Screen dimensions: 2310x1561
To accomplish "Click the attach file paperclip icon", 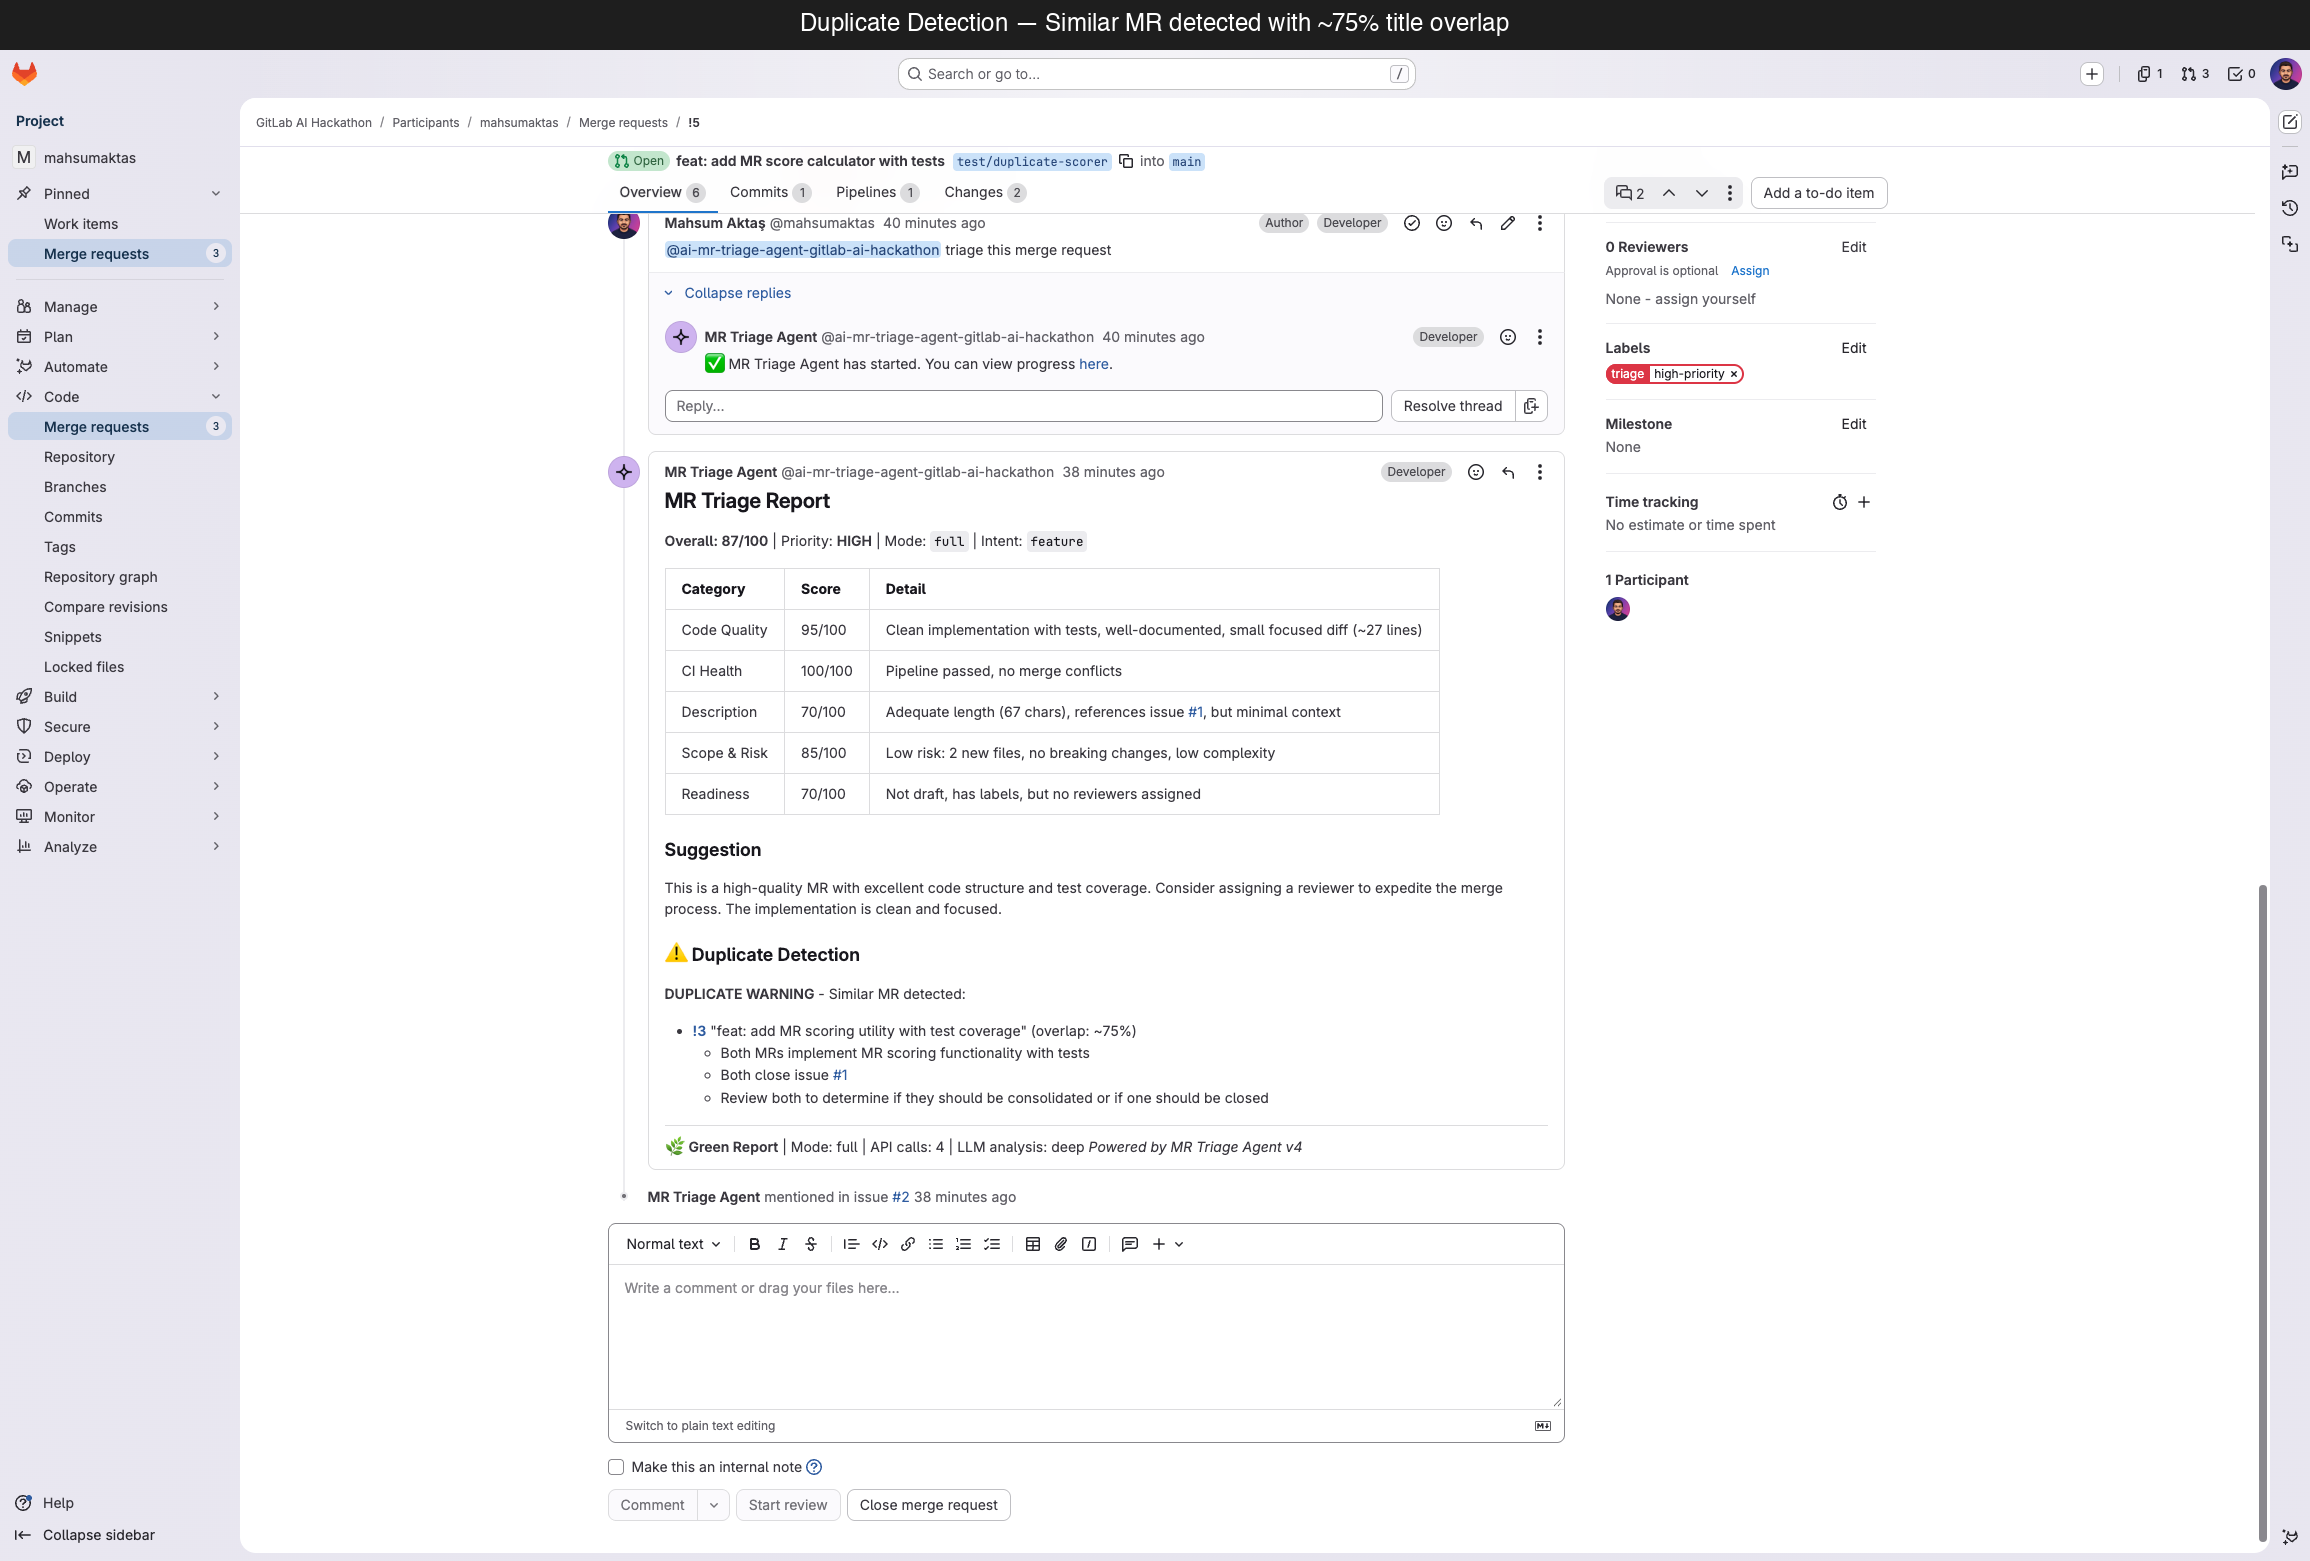I will (x=1061, y=1244).
